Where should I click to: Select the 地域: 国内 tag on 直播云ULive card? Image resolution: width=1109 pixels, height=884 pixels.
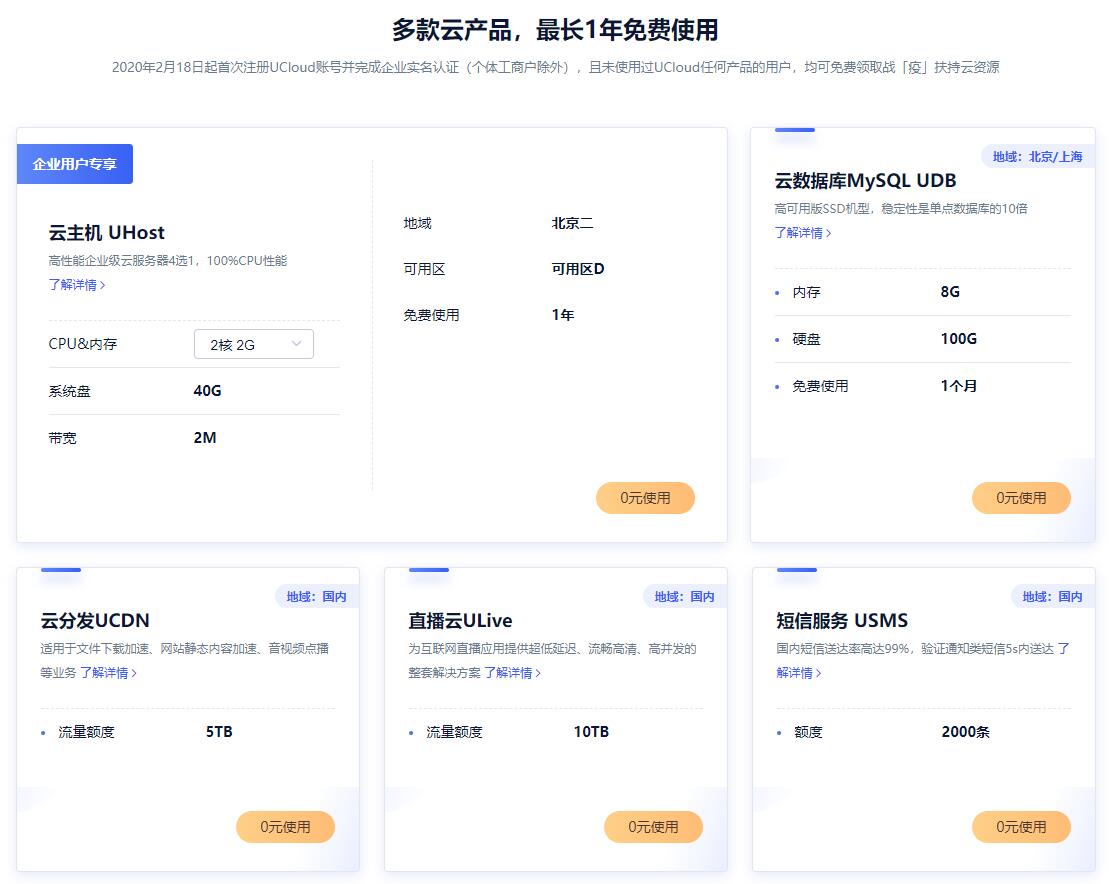click(684, 595)
